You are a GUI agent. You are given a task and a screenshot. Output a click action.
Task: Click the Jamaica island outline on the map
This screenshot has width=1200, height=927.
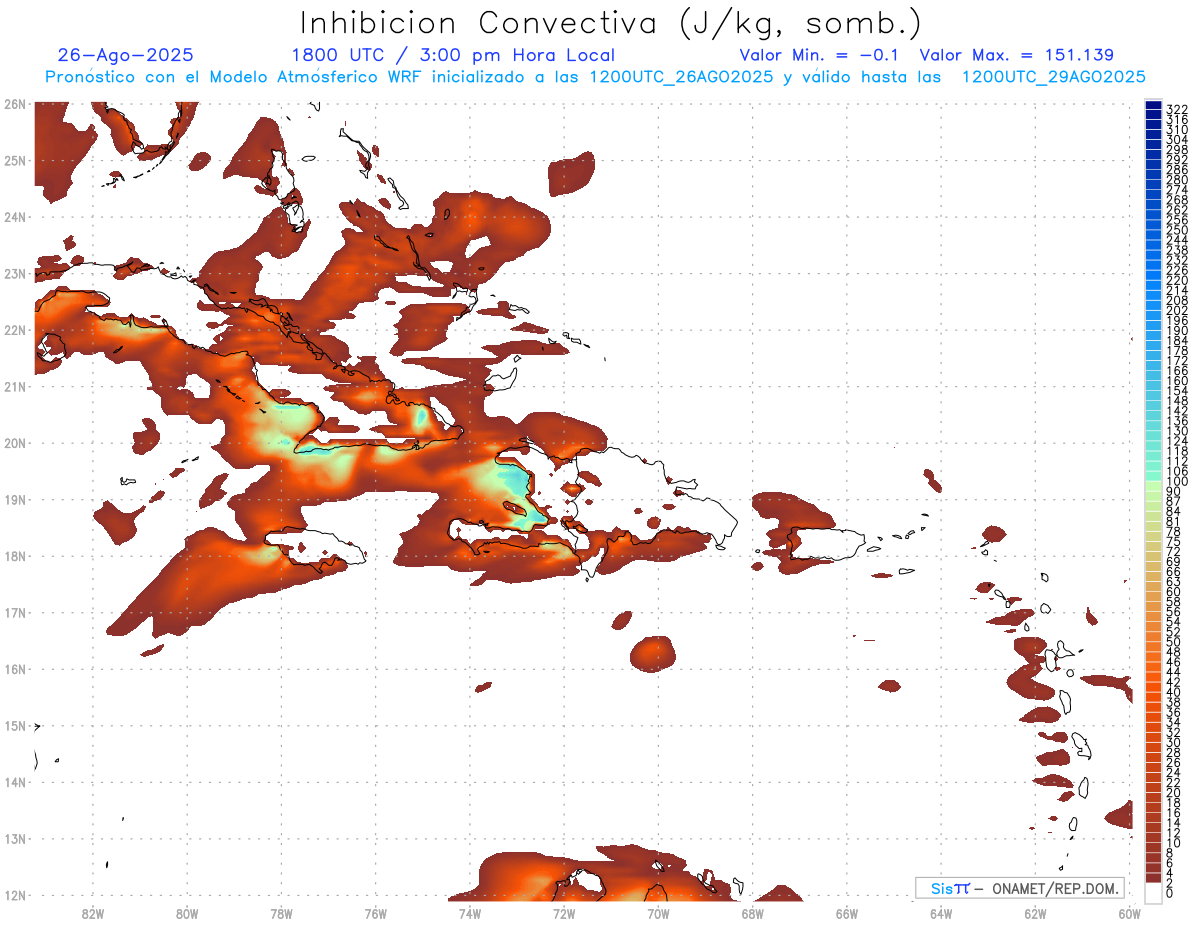[x=313, y=550]
